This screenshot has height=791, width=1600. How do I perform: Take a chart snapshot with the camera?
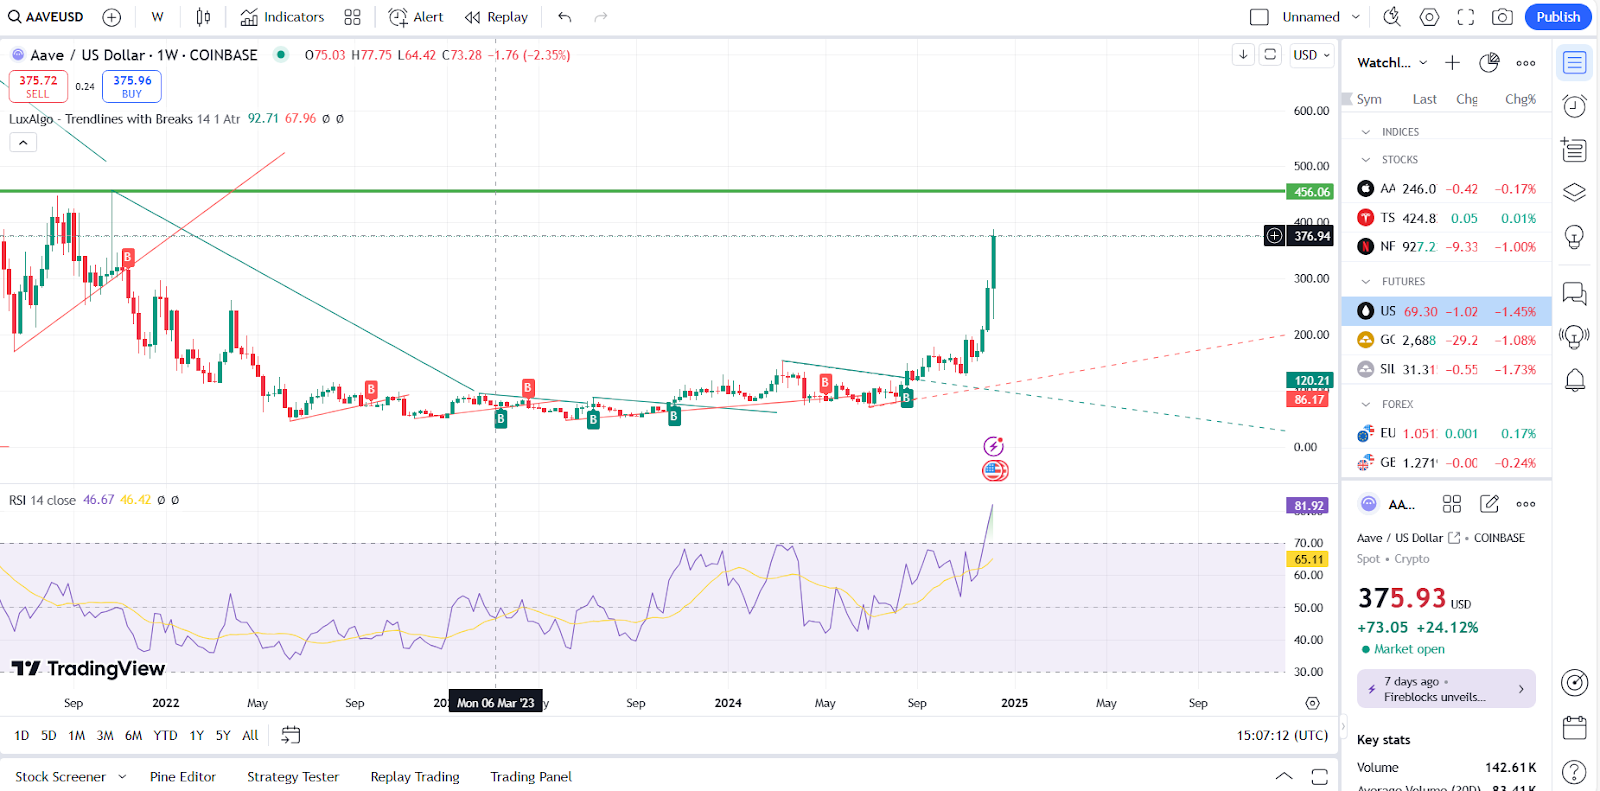click(x=1502, y=17)
